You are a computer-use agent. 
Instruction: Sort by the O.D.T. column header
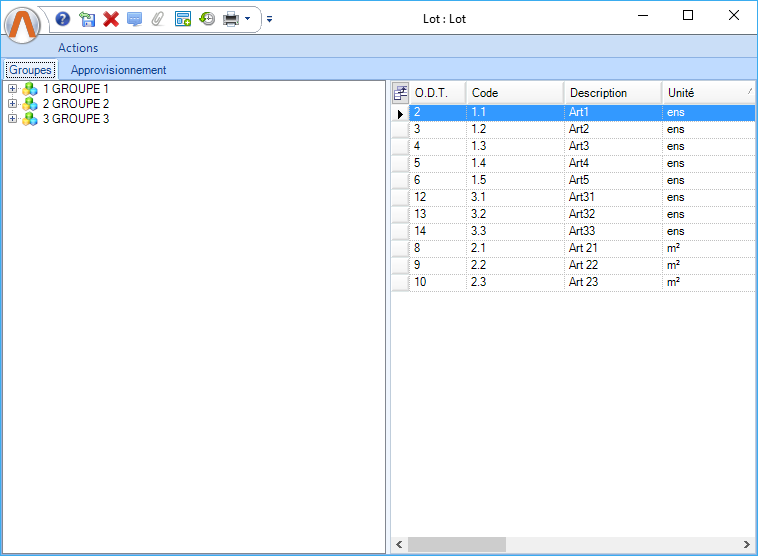tap(437, 93)
